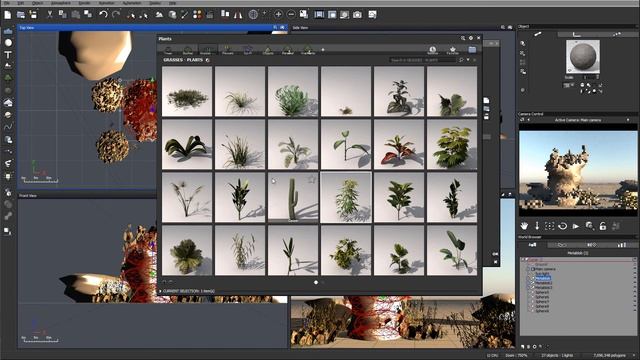Select the Text tool in left toolbar
The image size is (640, 360).
pos(8,54)
